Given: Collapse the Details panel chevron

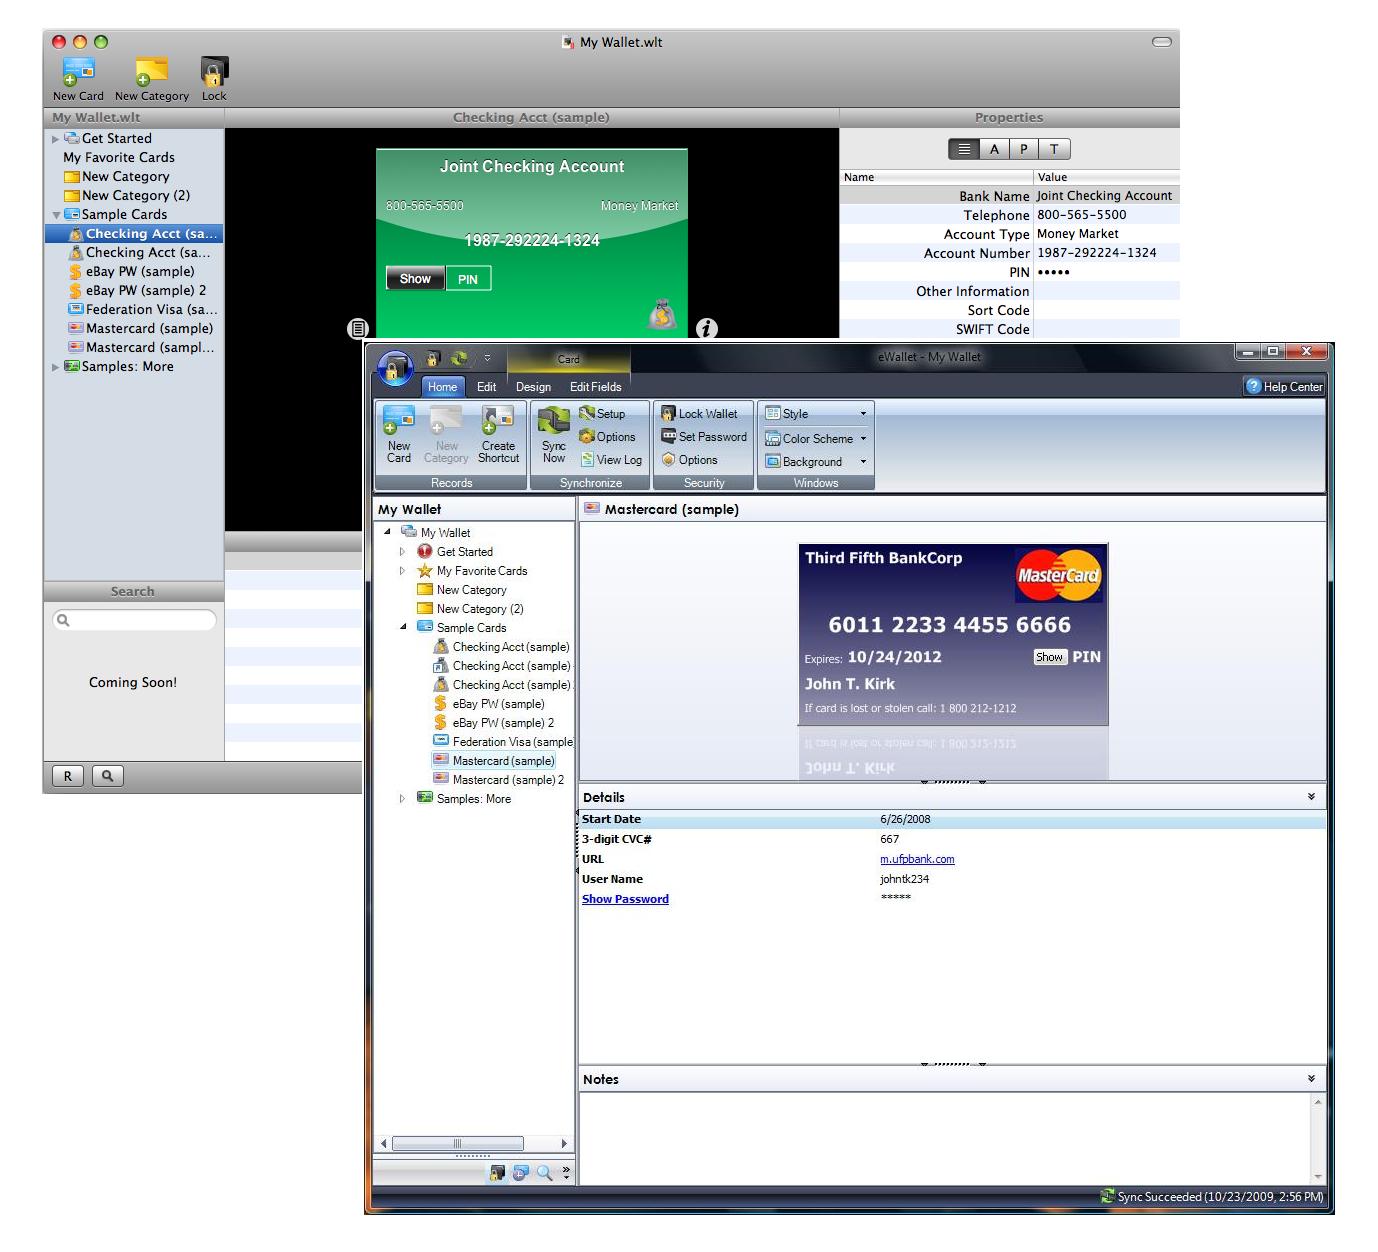Looking at the screenshot, I should [x=1311, y=797].
